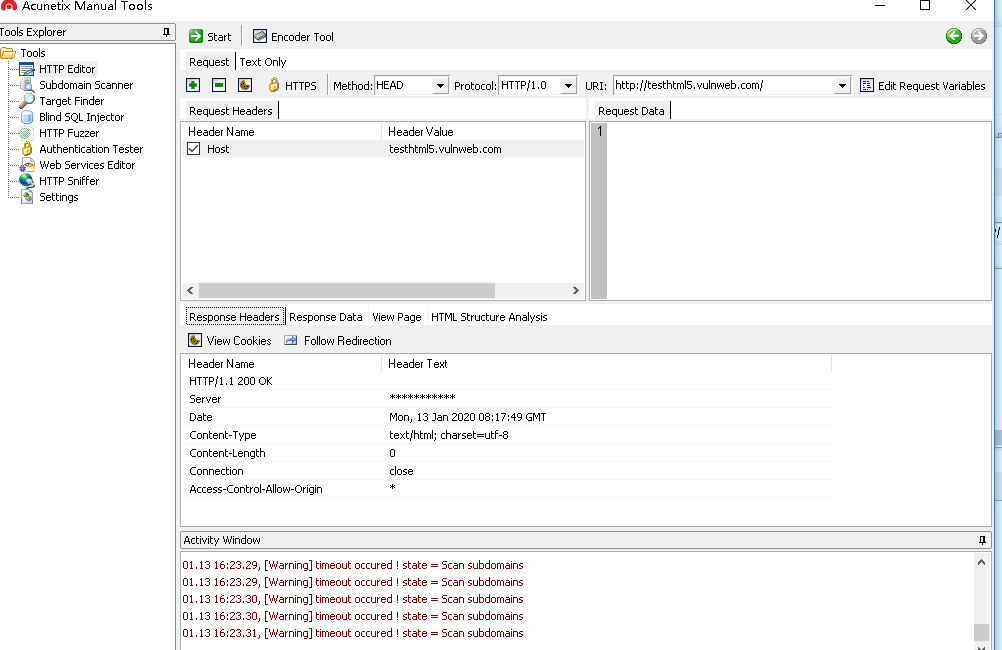Open Web Services Editor tool
Screen dimensions: 1002x650
click(87, 165)
